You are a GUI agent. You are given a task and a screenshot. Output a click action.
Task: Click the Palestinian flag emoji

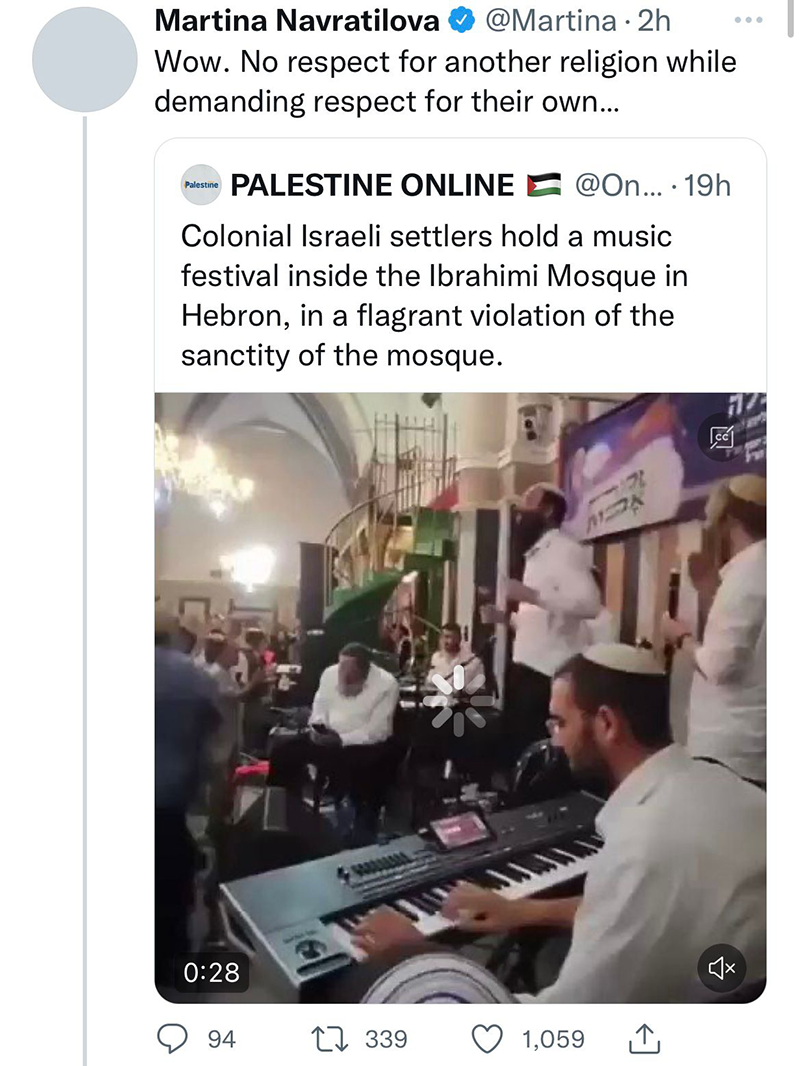point(544,185)
